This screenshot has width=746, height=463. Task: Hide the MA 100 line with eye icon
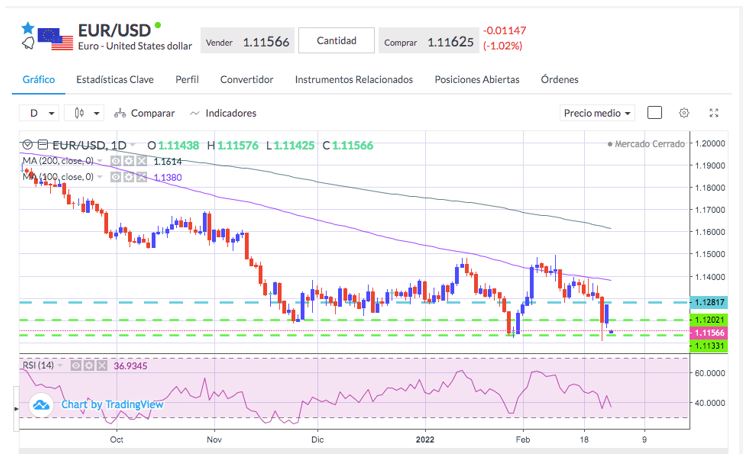(x=116, y=177)
